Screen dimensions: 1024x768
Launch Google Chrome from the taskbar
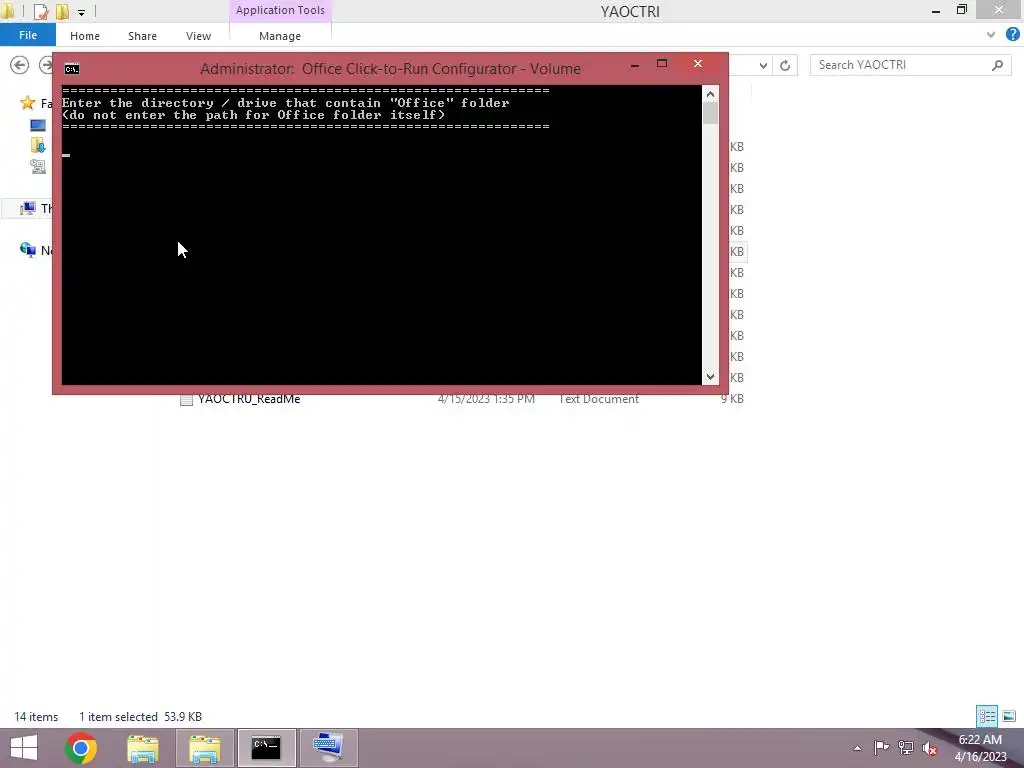pos(81,748)
